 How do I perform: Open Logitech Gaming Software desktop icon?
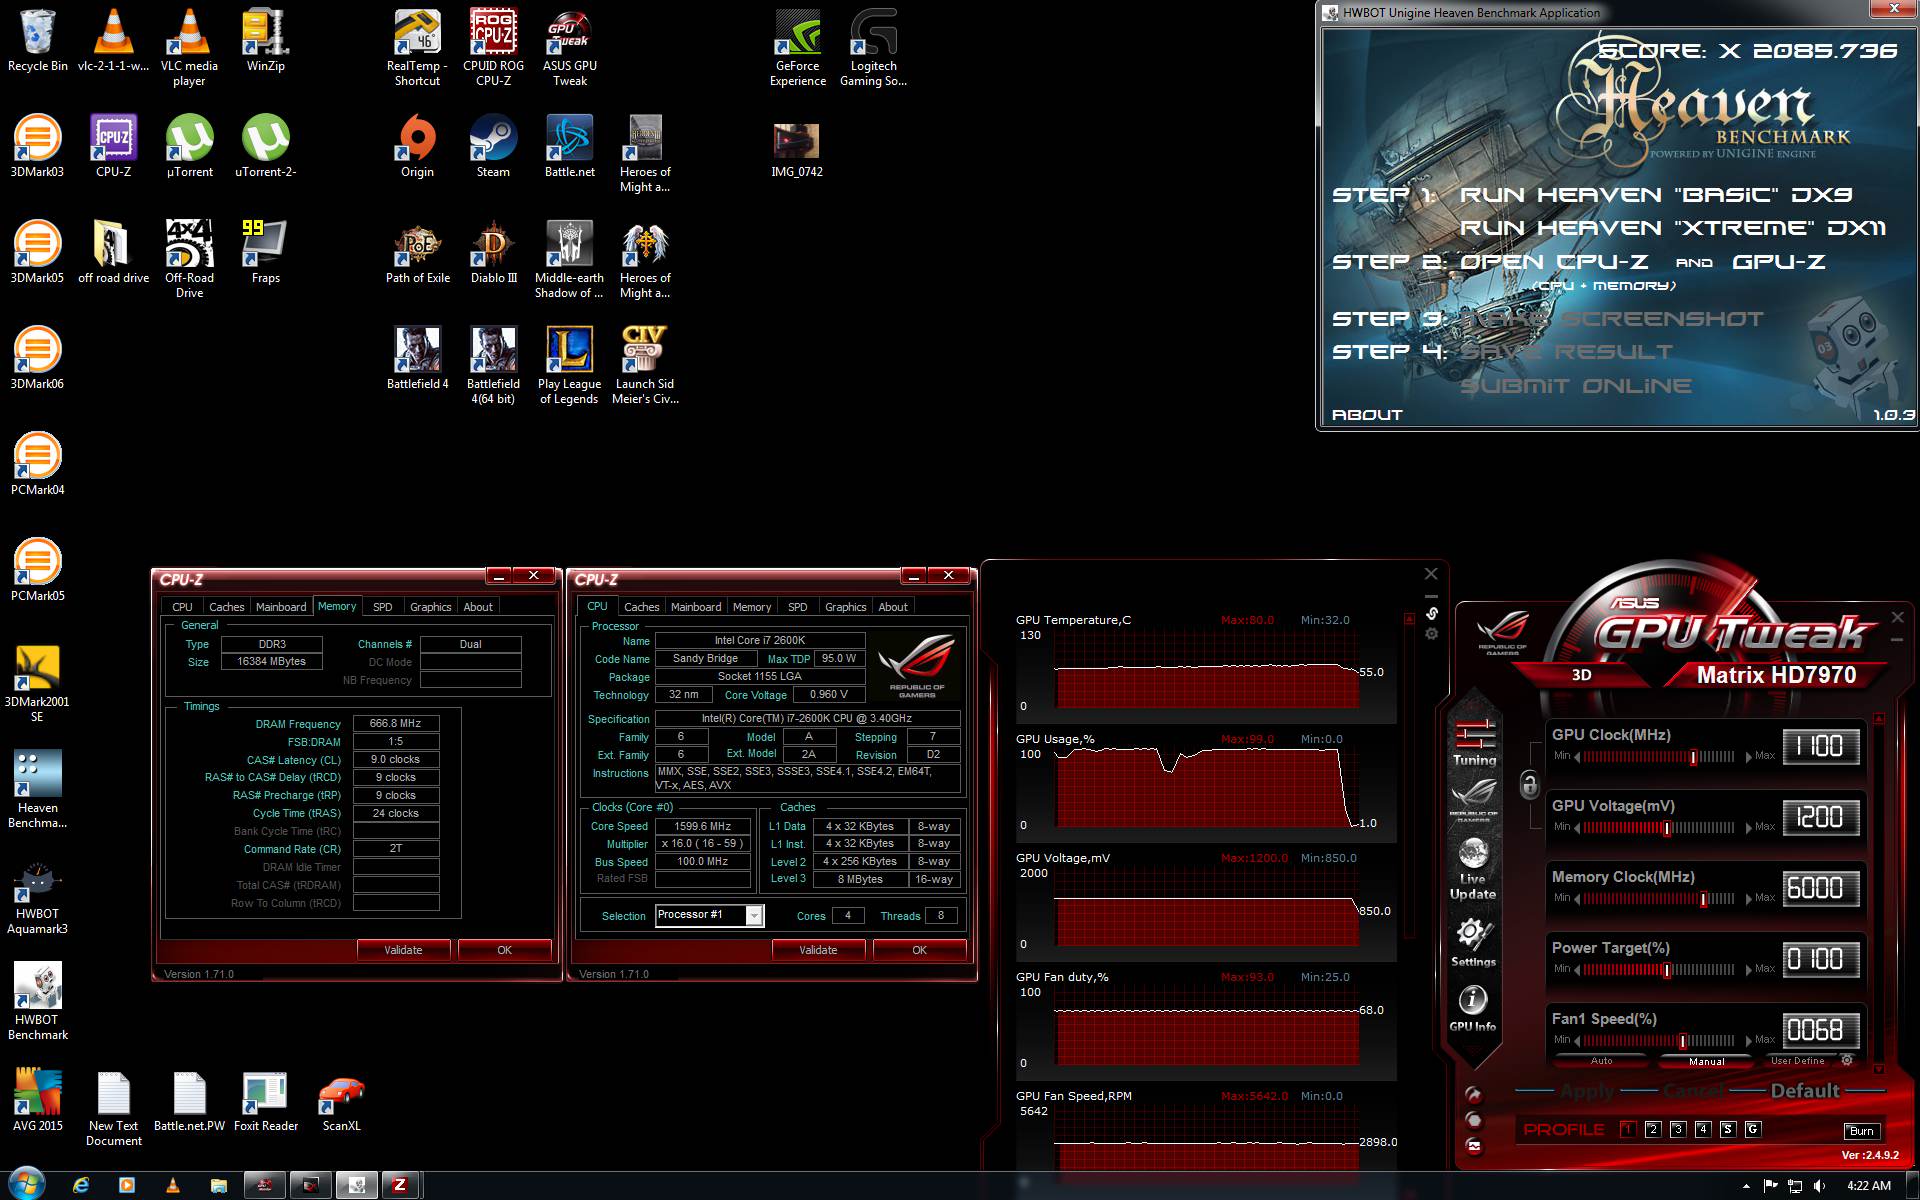coord(873,48)
